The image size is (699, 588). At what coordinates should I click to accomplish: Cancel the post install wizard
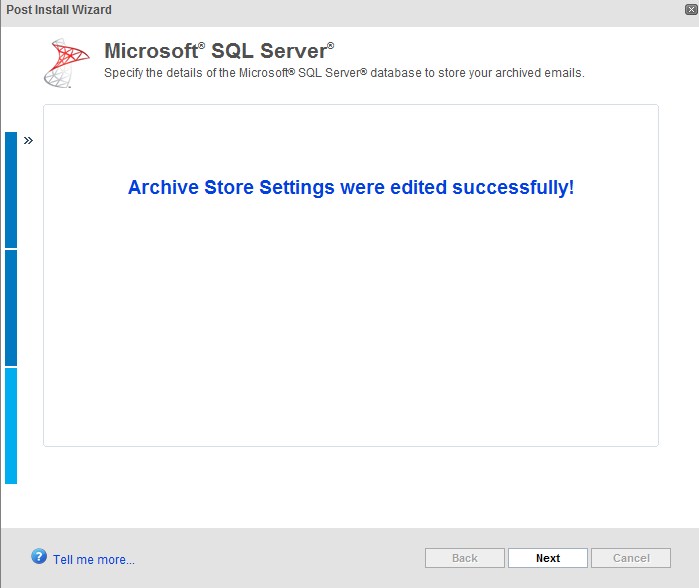click(x=631, y=558)
